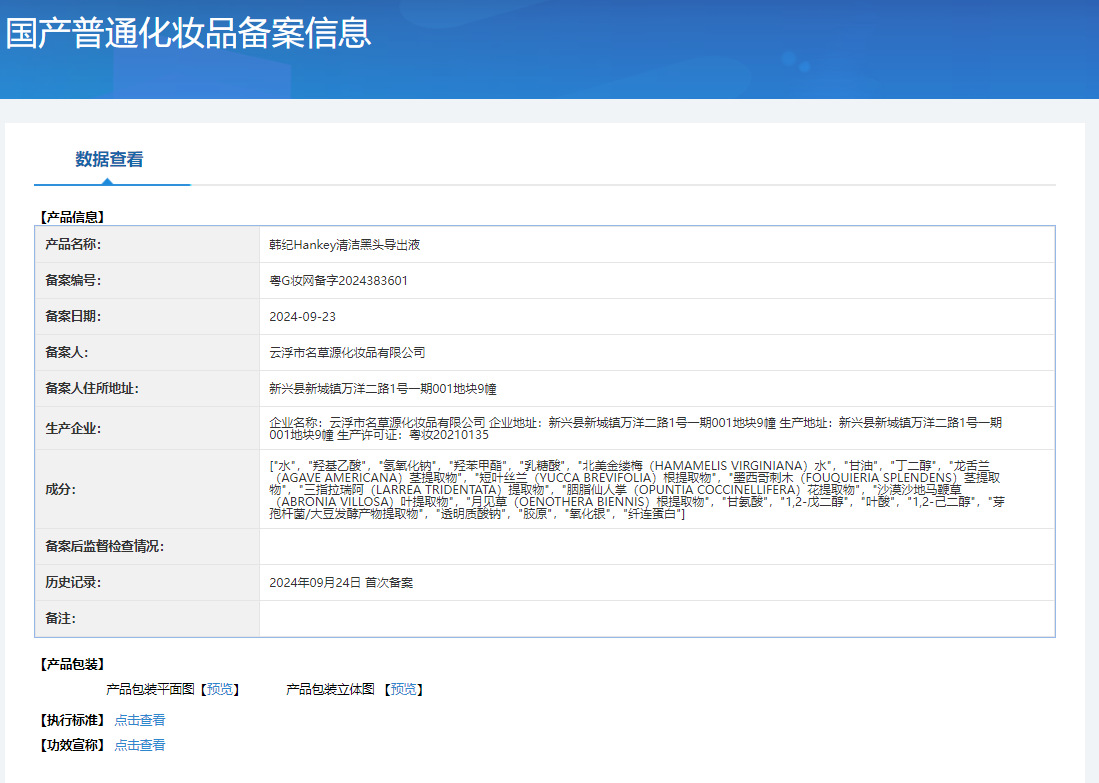Click the 成分 label cell
The height and width of the screenshot is (783, 1099).
tap(60, 489)
